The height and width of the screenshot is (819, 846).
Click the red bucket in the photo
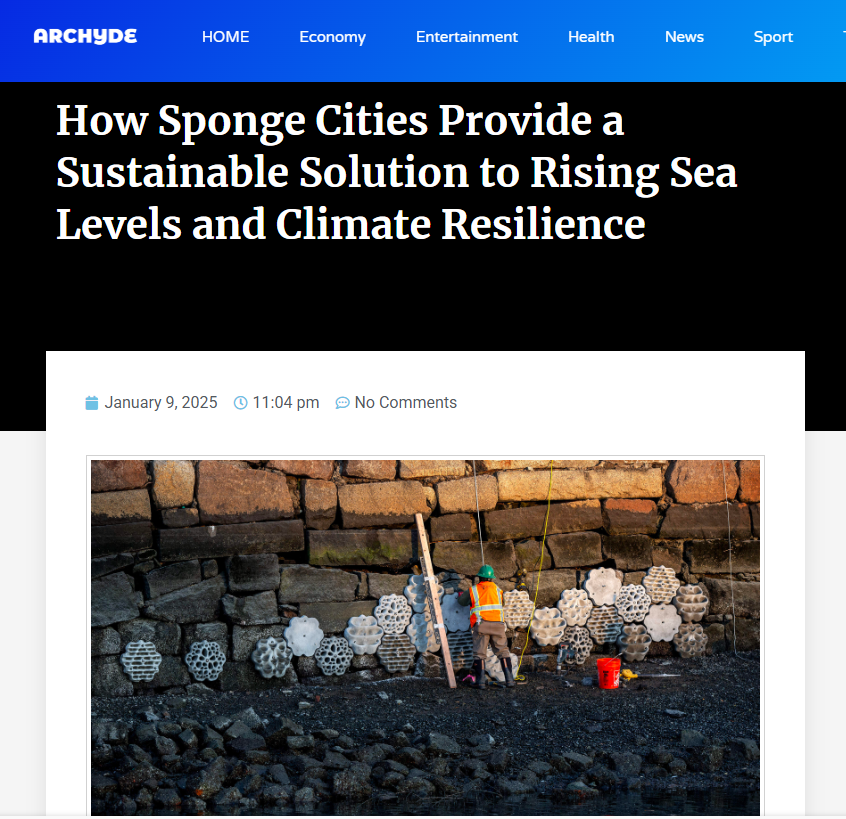[x=608, y=672]
